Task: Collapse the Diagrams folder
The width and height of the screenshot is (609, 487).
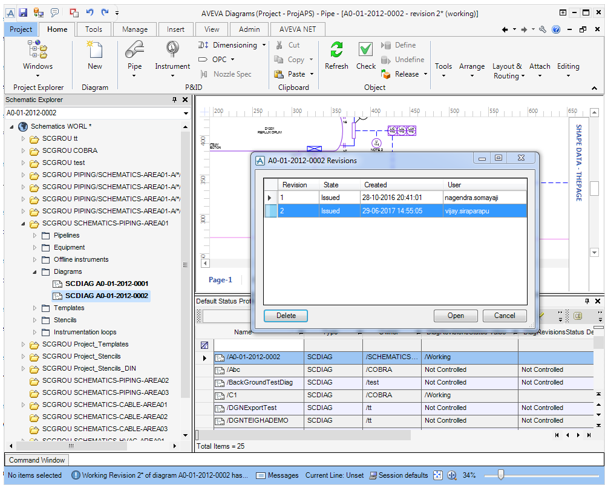Action: click(x=34, y=272)
